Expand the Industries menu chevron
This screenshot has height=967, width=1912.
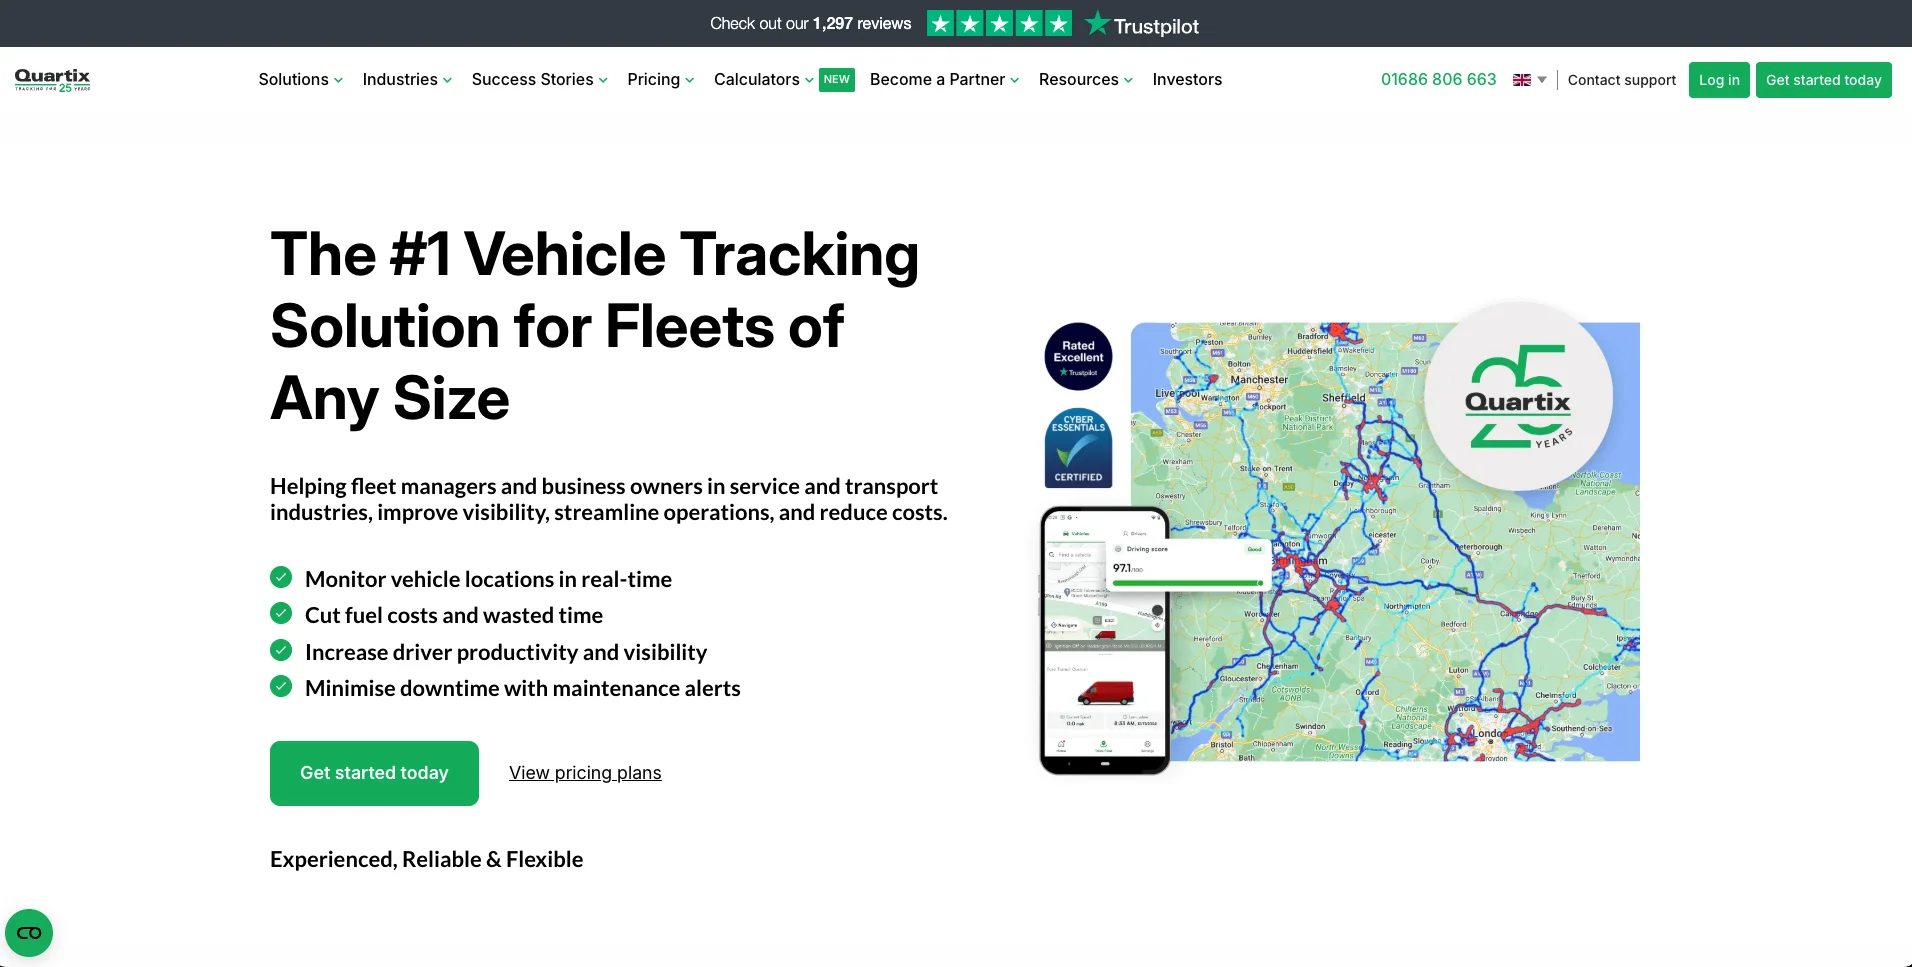tap(447, 81)
